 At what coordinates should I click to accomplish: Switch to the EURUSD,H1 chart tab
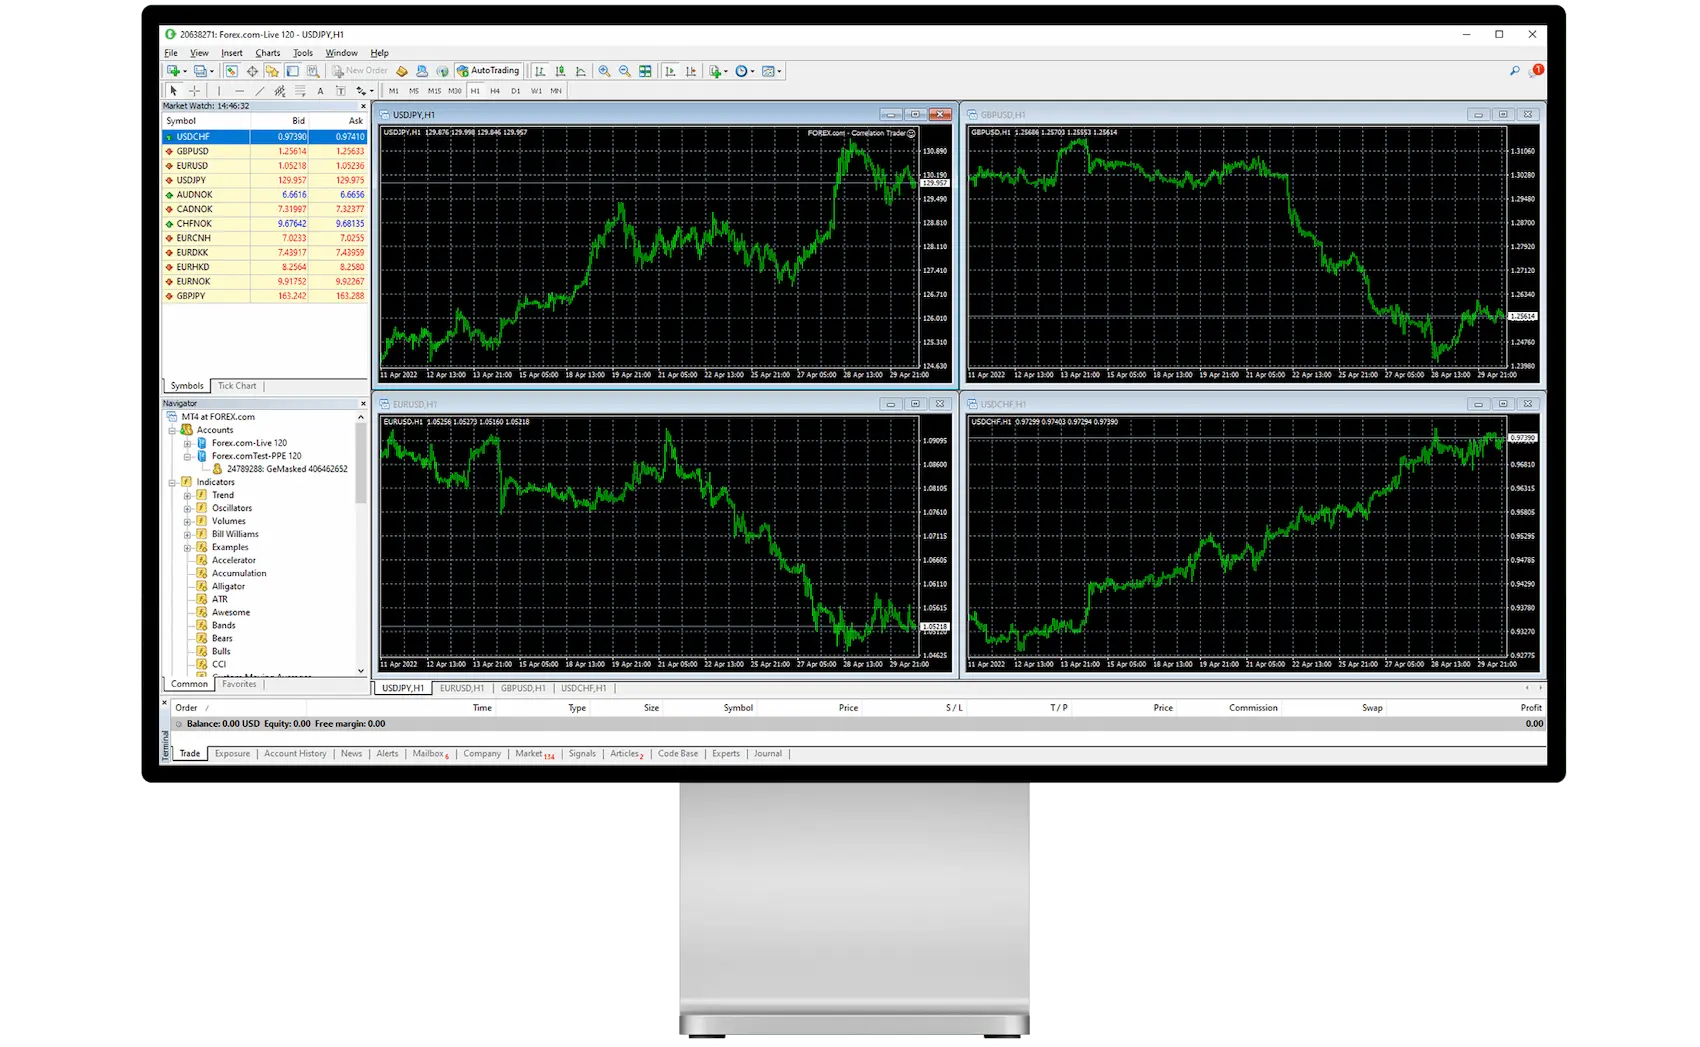[462, 688]
